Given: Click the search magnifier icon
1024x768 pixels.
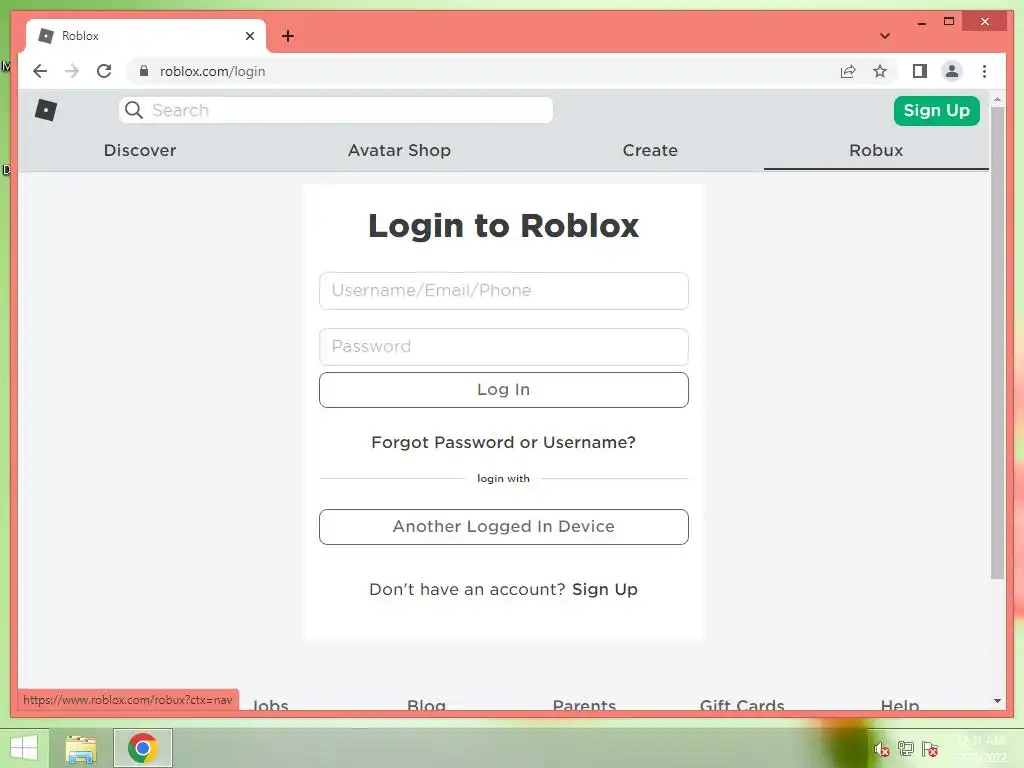Looking at the screenshot, I should pos(134,110).
